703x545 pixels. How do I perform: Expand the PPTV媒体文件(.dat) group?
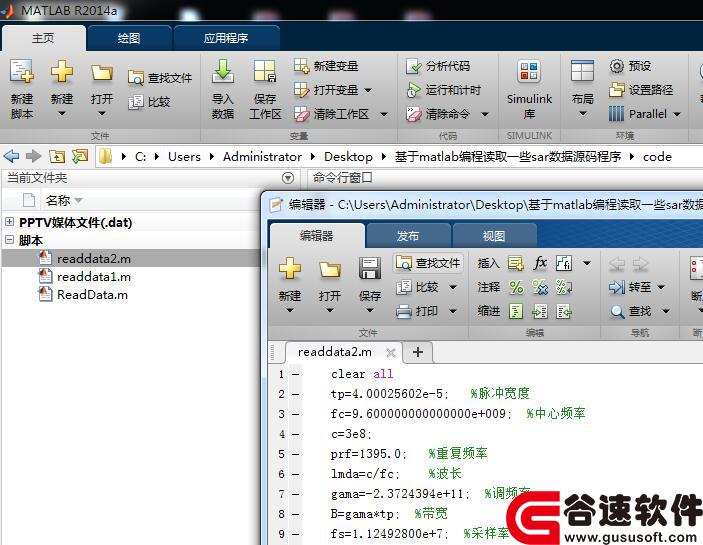[x=9, y=221]
